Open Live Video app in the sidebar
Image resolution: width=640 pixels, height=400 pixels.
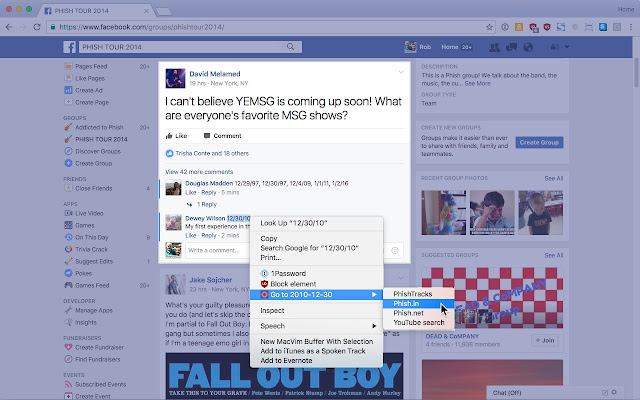tap(89, 213)
